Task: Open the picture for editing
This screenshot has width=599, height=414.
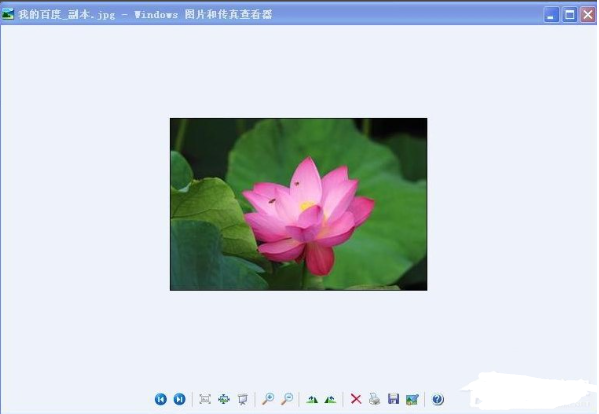Action: 412,399
